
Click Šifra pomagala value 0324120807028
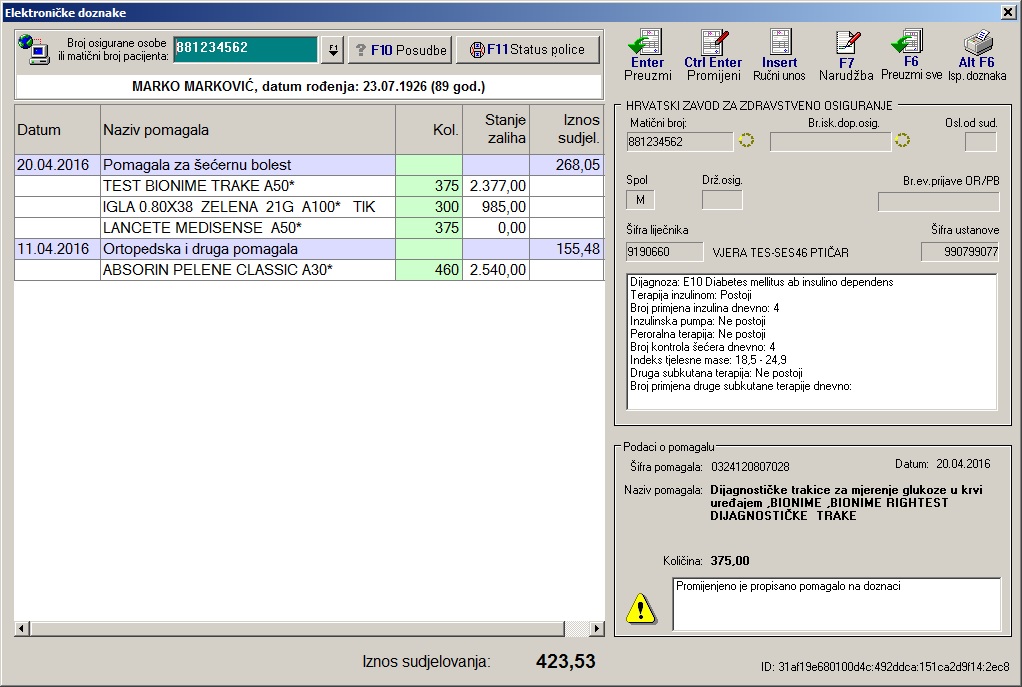(750, 467)
